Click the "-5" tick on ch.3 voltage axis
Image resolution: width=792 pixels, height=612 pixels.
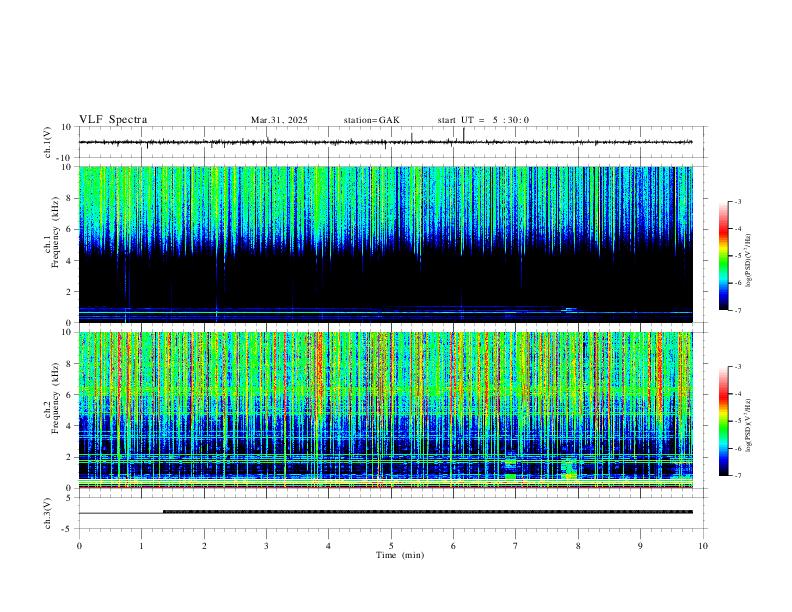[68, 529]
